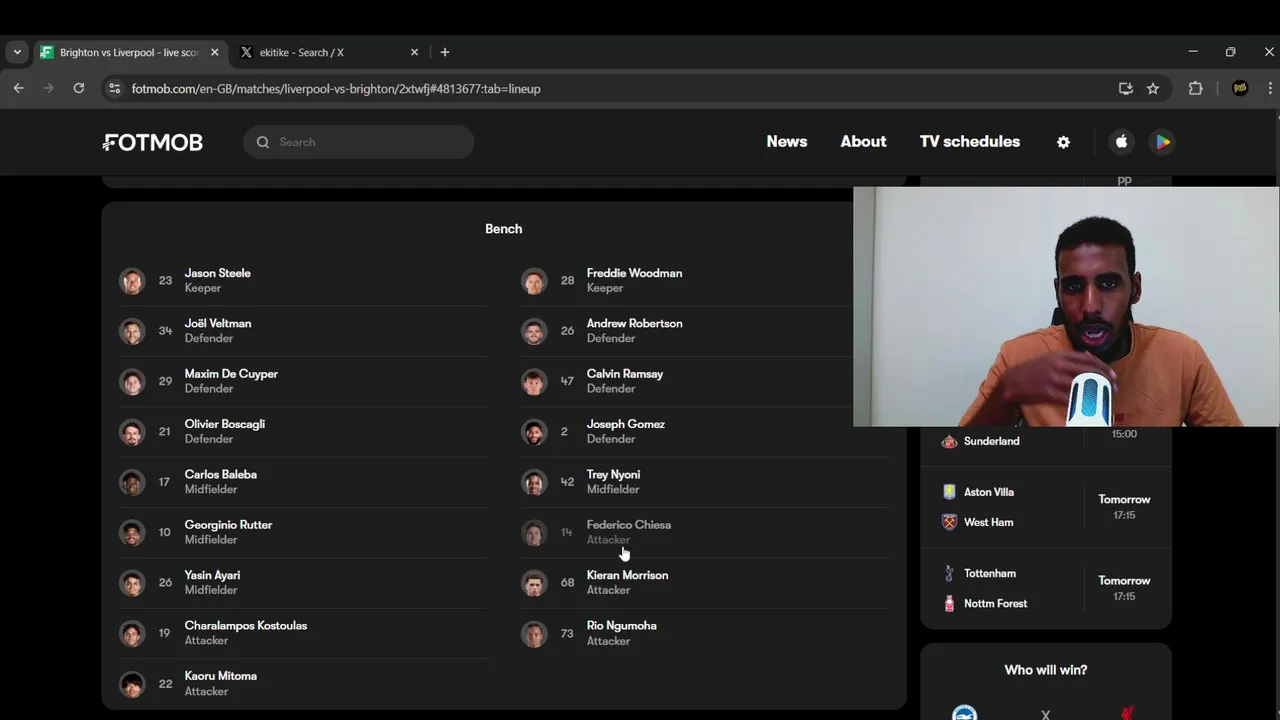Open Charalampos Kostoulas's player link
This screenshot has width=1280, height=720.
[x=245, y=626]
